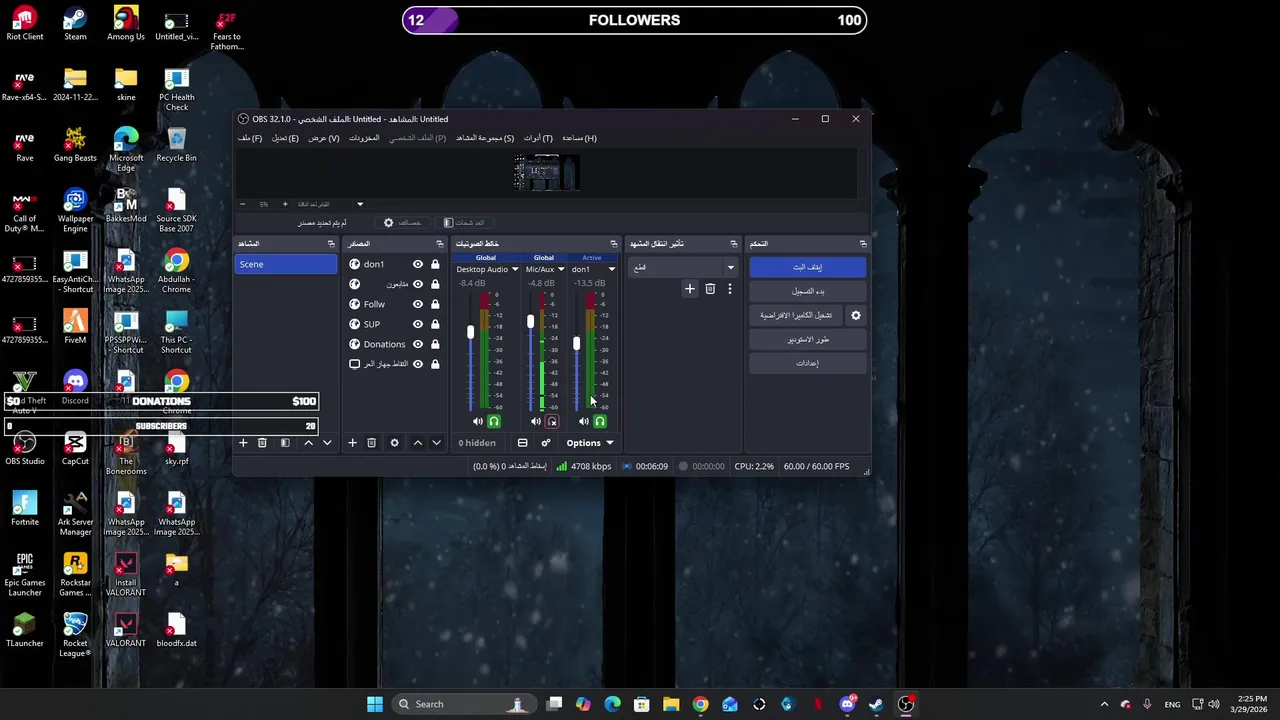Screen dimensions: 1280x720
Task: Open Desktop Audio channel dropdown arrow
Action: coord(515,269)
